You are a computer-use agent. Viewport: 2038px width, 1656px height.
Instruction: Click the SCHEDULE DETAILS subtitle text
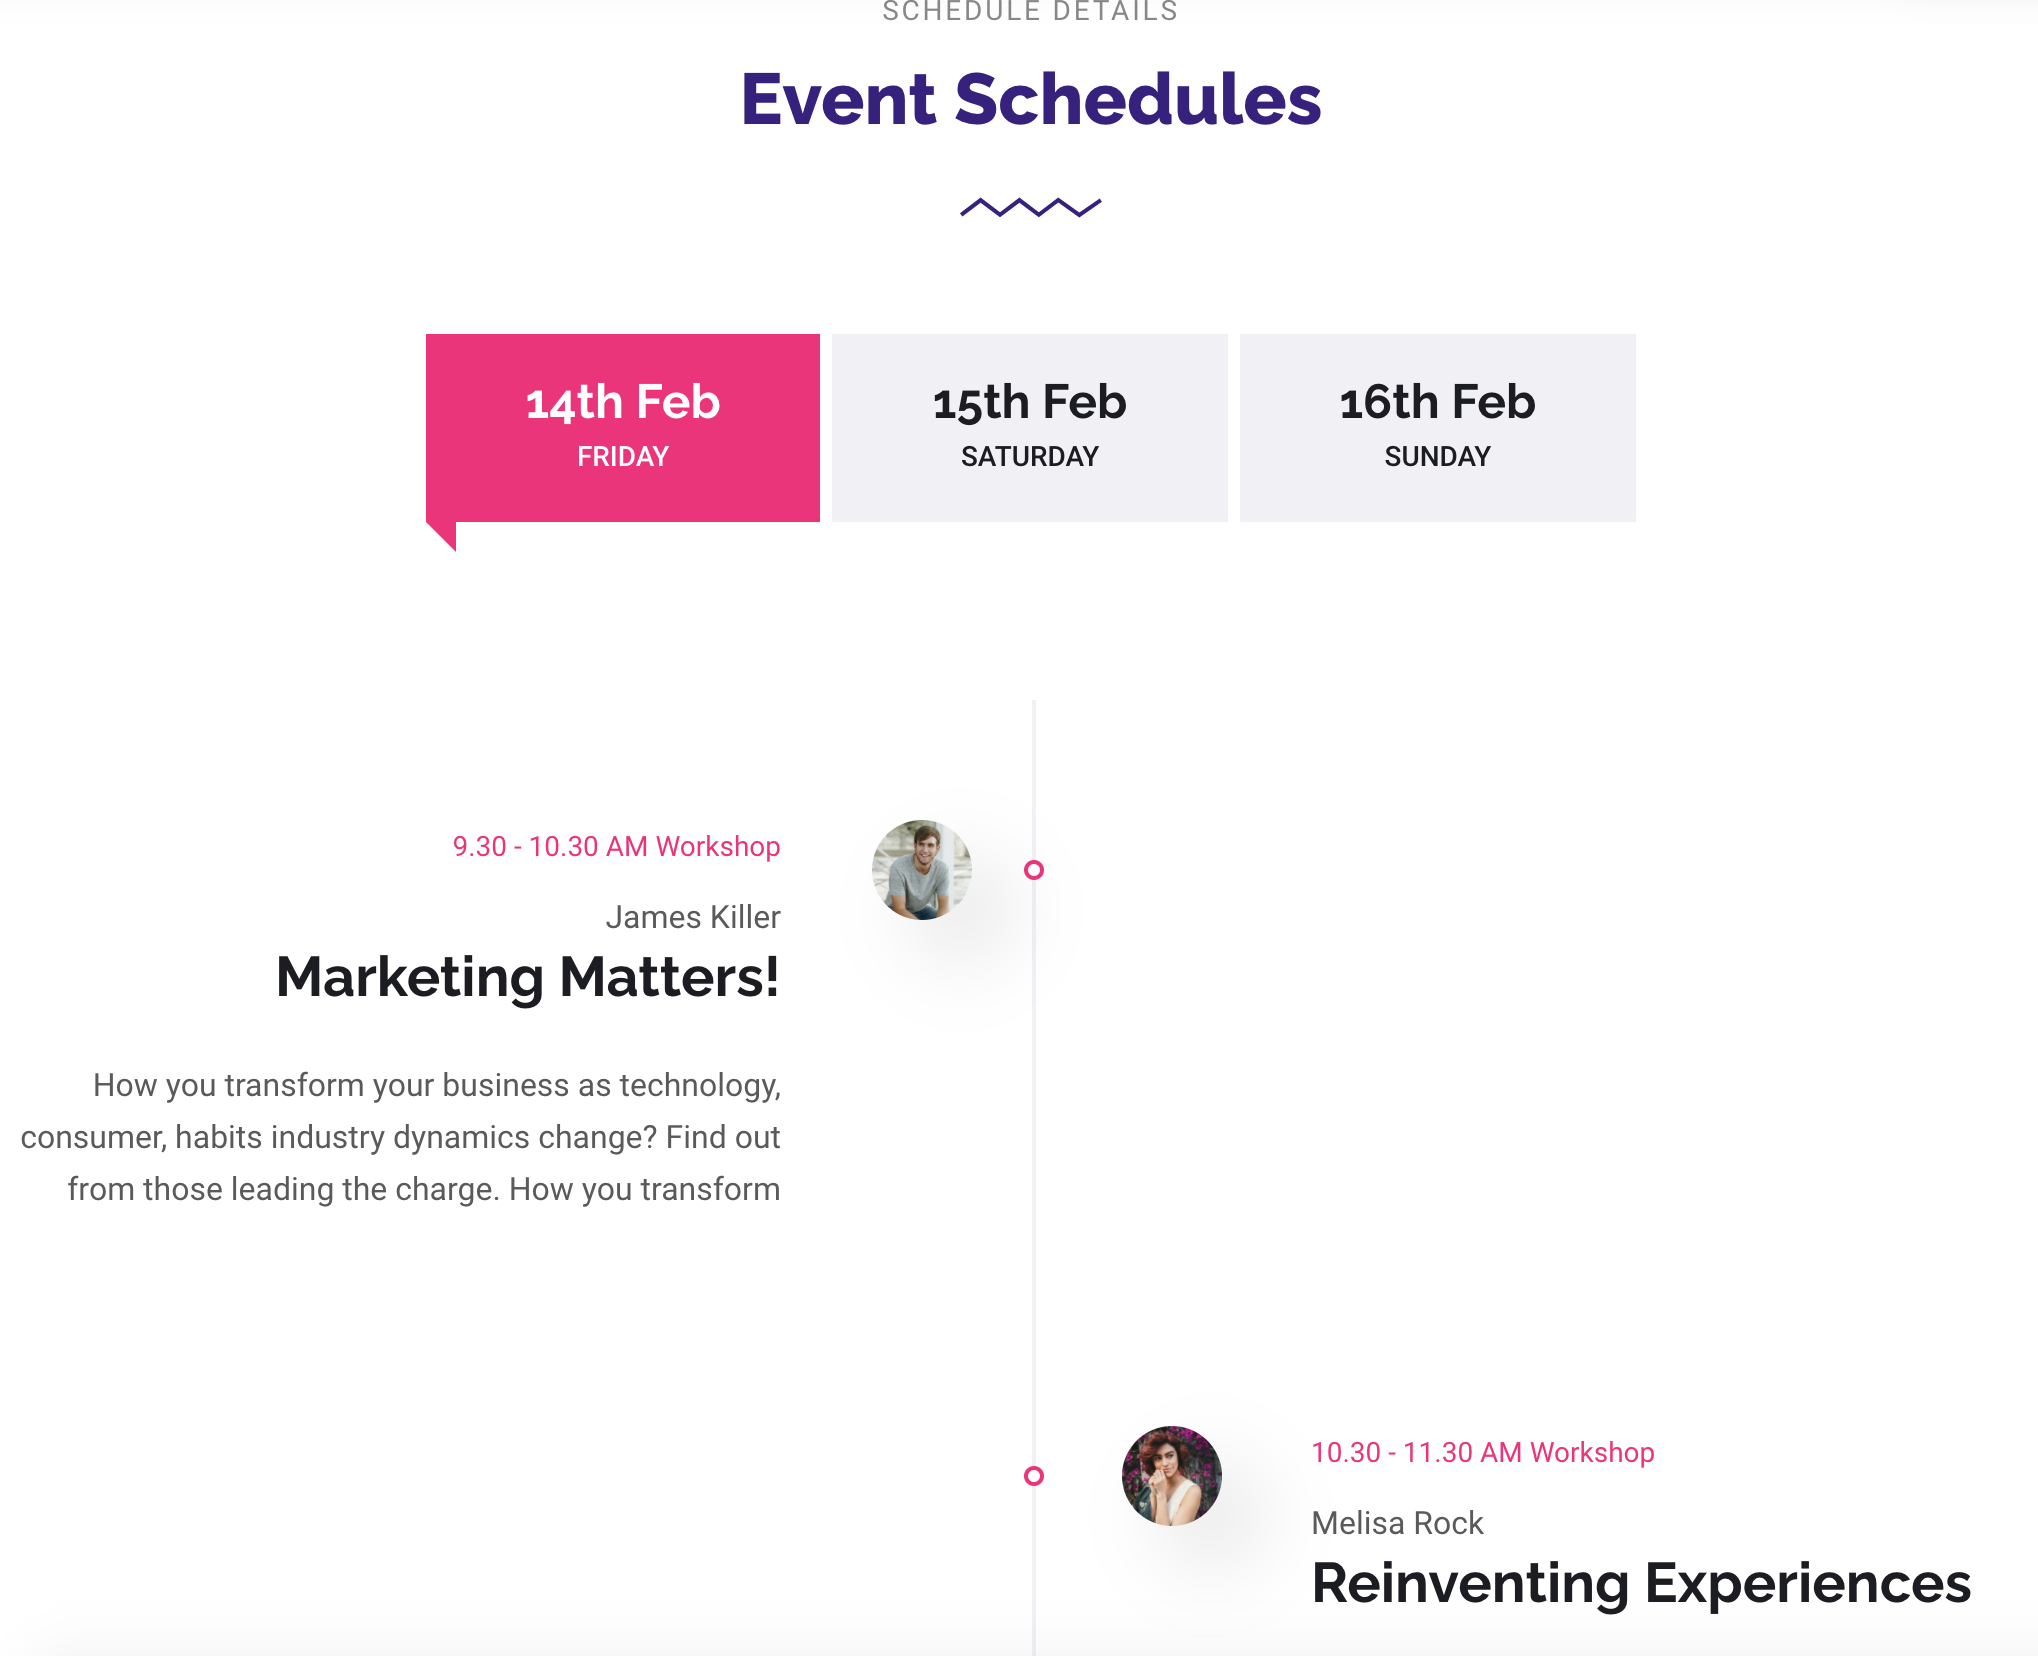[x=1030, y=12]
